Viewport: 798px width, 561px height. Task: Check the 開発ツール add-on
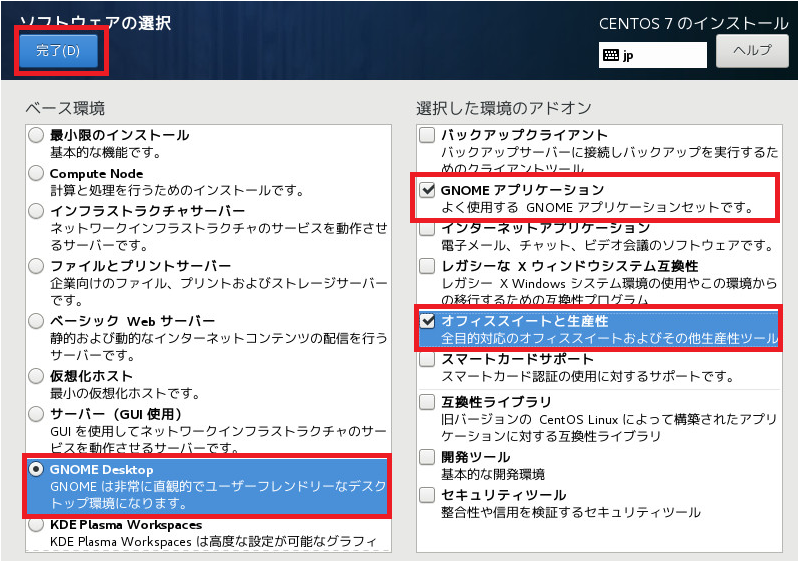point(427,457)
